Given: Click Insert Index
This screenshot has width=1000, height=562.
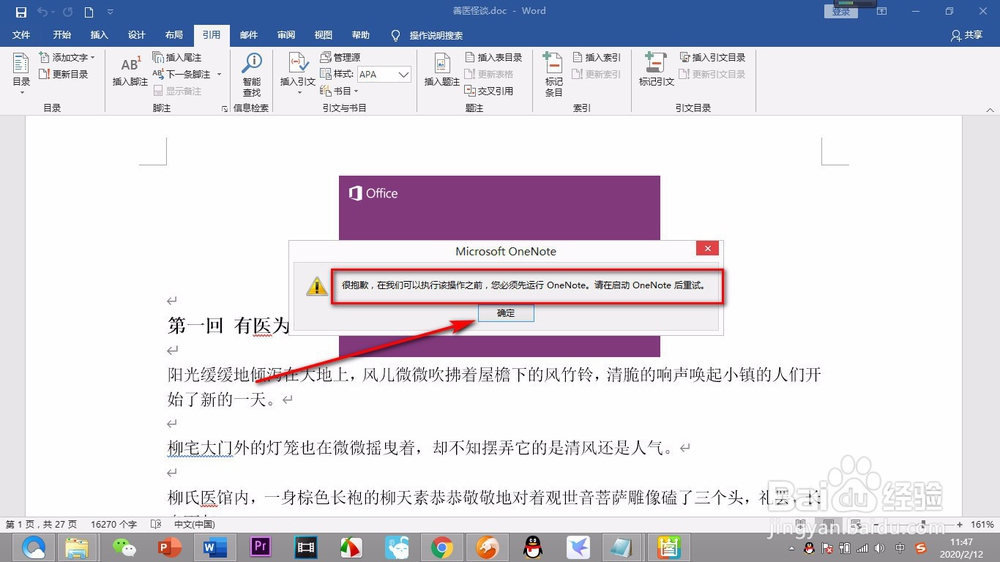Looking at the screenshot, I should (596, 57).
